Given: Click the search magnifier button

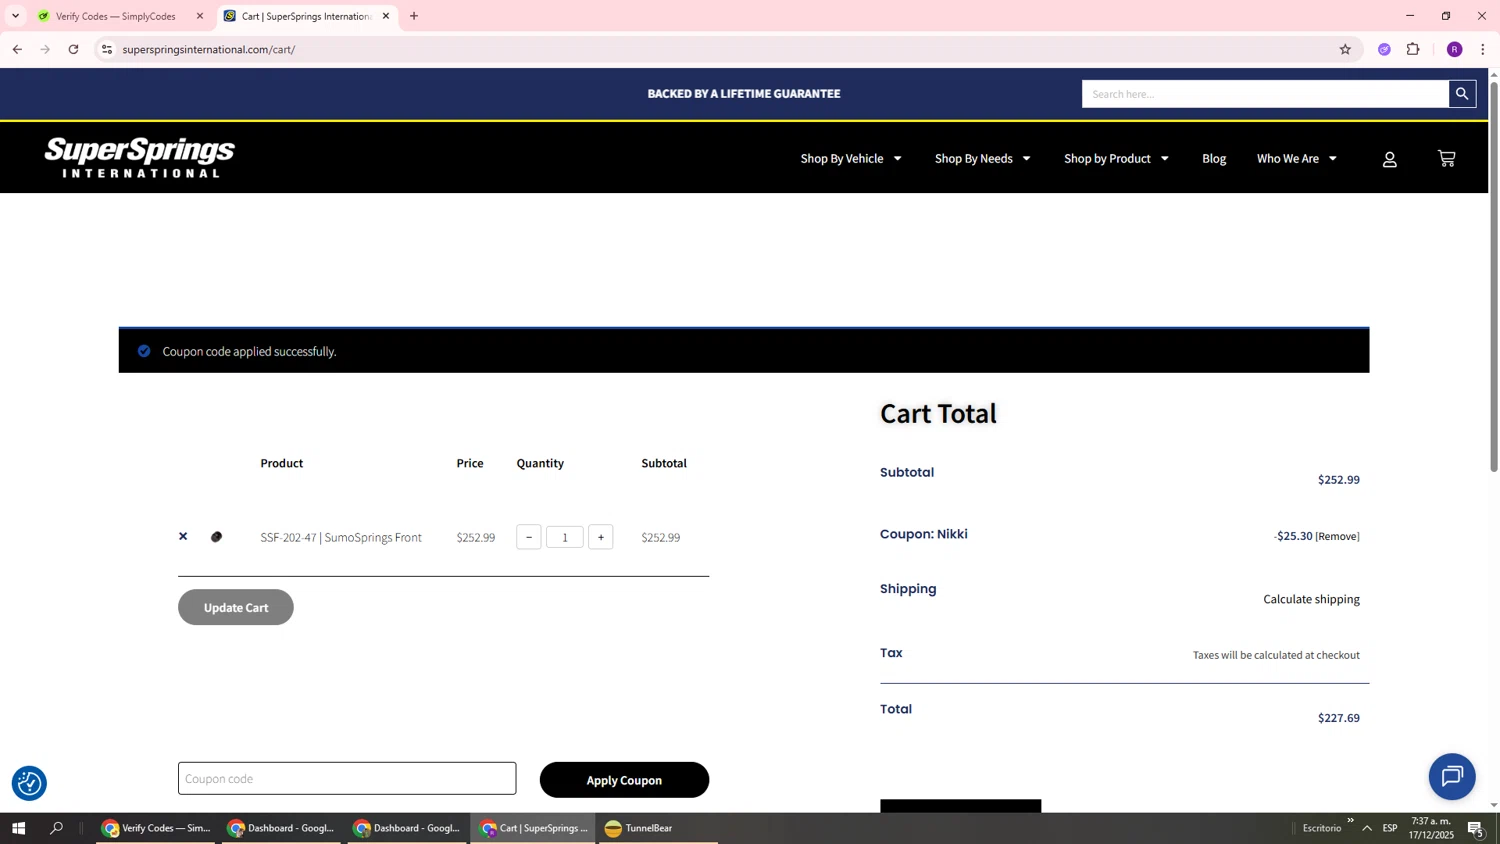Looking at the screenshot, I should (1462, 94).
